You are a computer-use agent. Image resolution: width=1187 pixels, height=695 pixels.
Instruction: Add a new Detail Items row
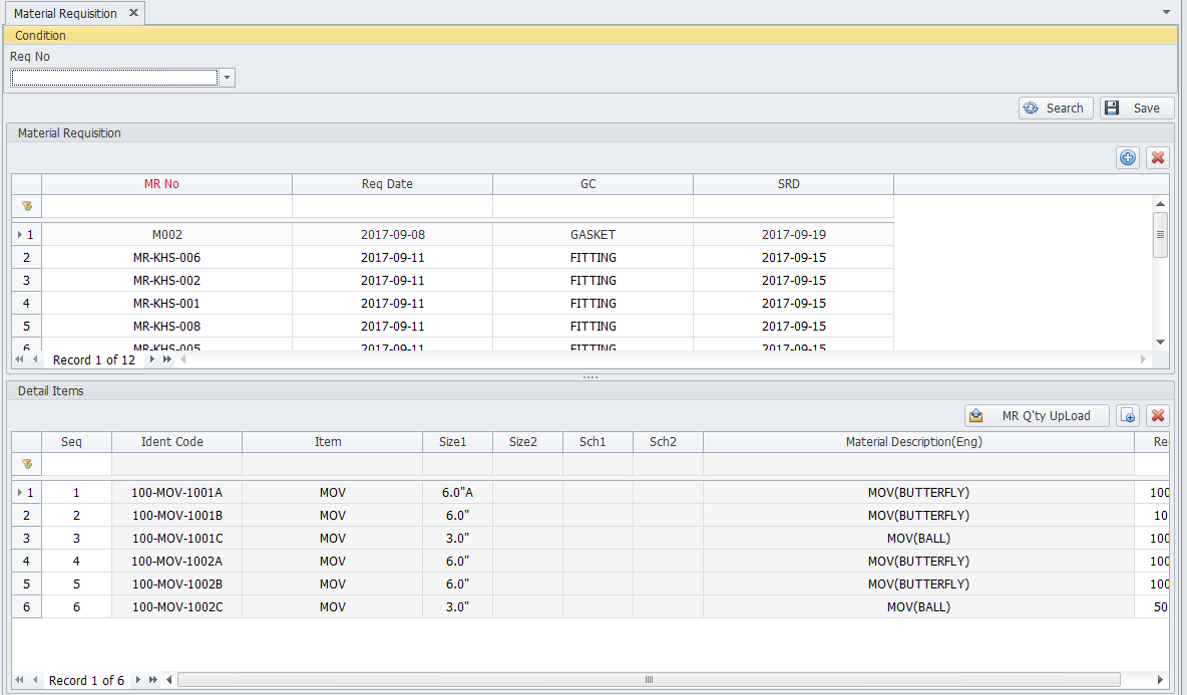1128,416
